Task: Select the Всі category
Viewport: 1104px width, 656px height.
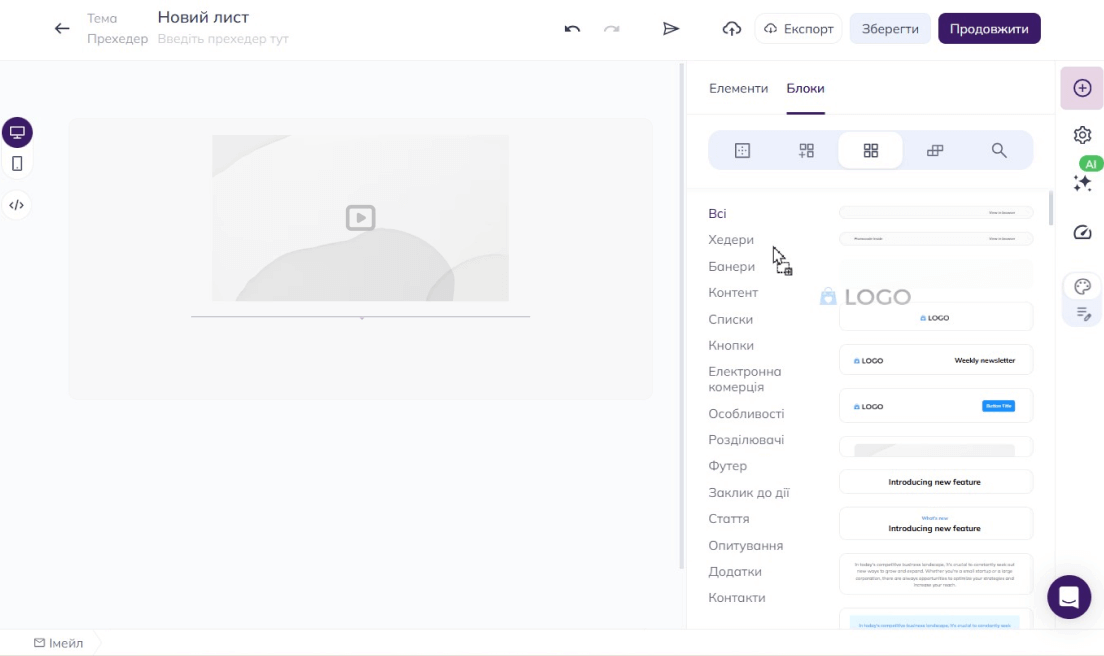Action: [x=717, y=213]
